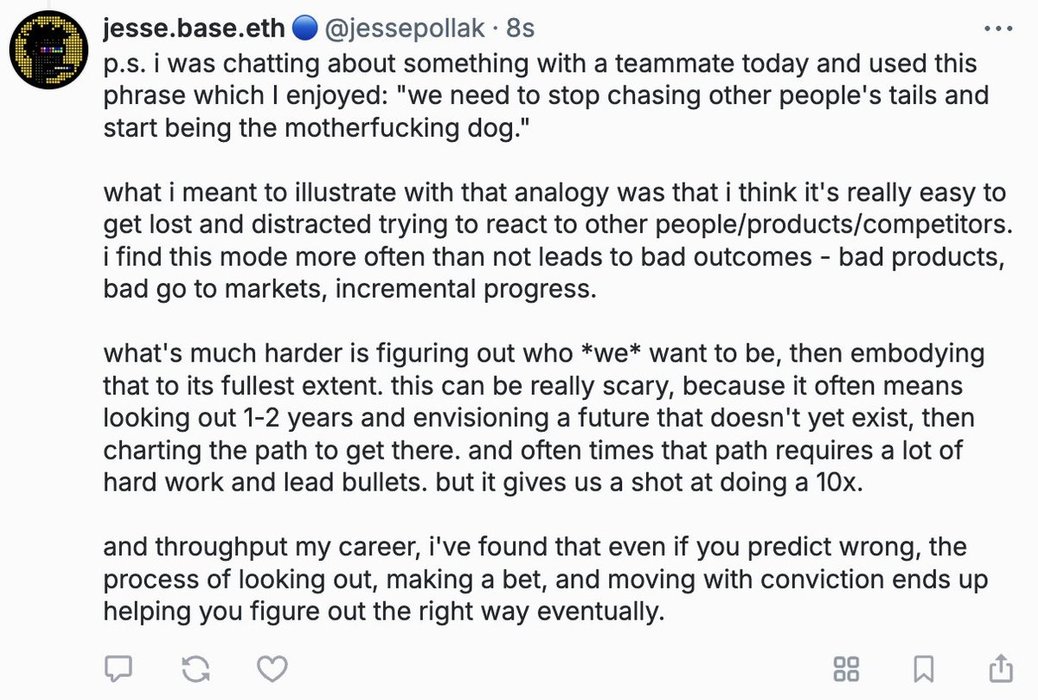The width and height of the screenshot is (1038, 700).
Task: Visit the @jessepollak handle
Action: (x=404, y=28)
